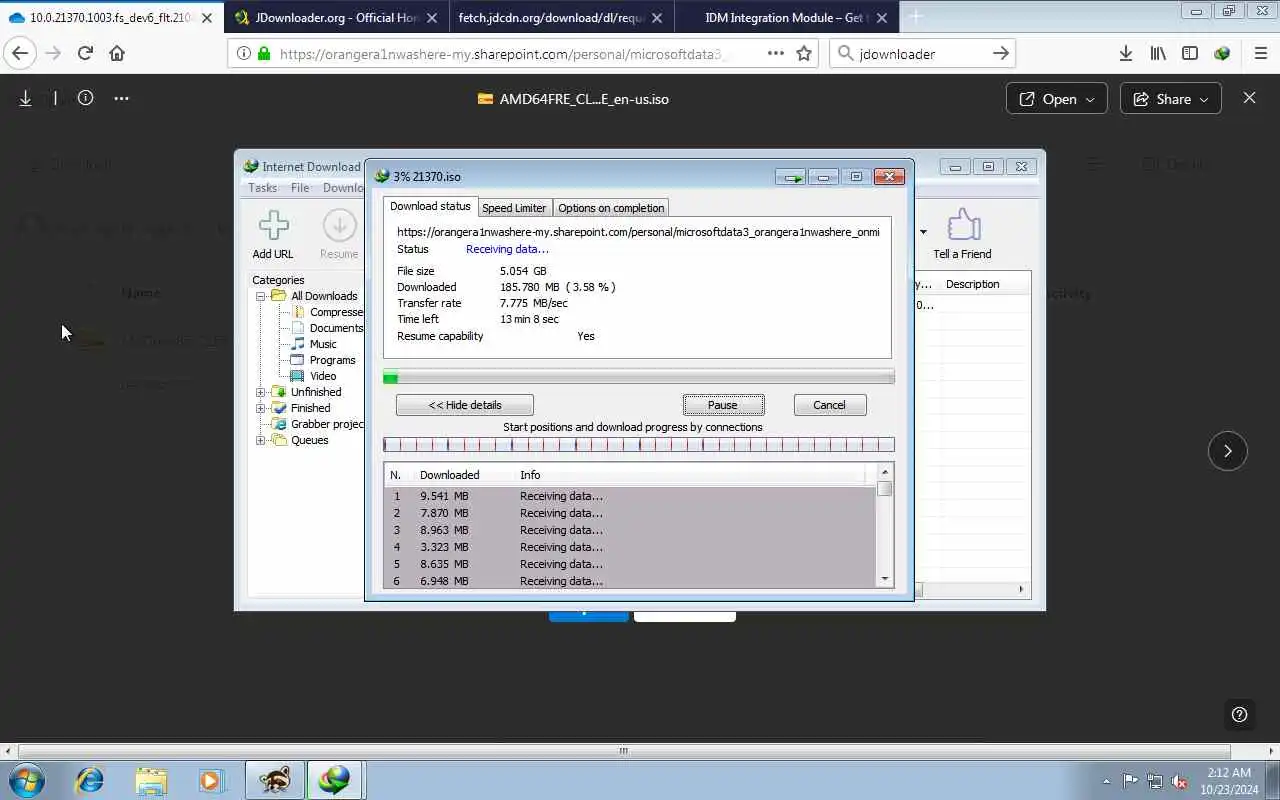This screenshot has height=800, width=1280.
Task: Go to next file with right chevron
Action: [x=1228, y=451]
